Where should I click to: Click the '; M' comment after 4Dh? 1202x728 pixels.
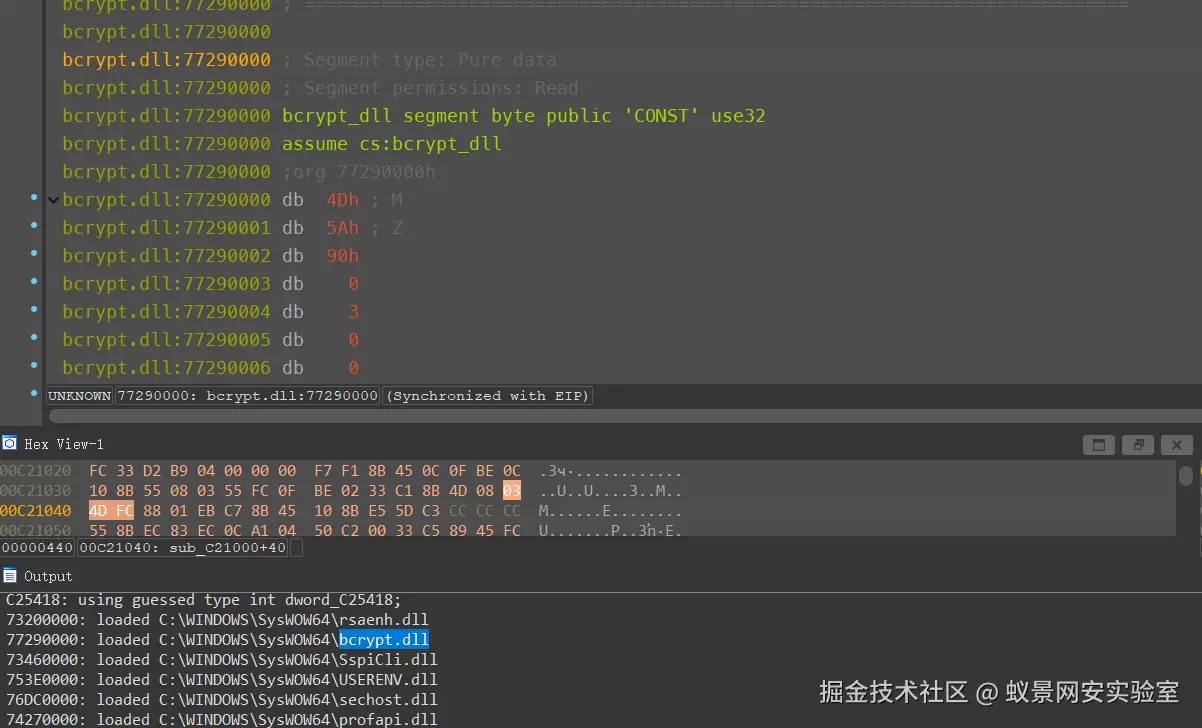(x=386, y=200)
